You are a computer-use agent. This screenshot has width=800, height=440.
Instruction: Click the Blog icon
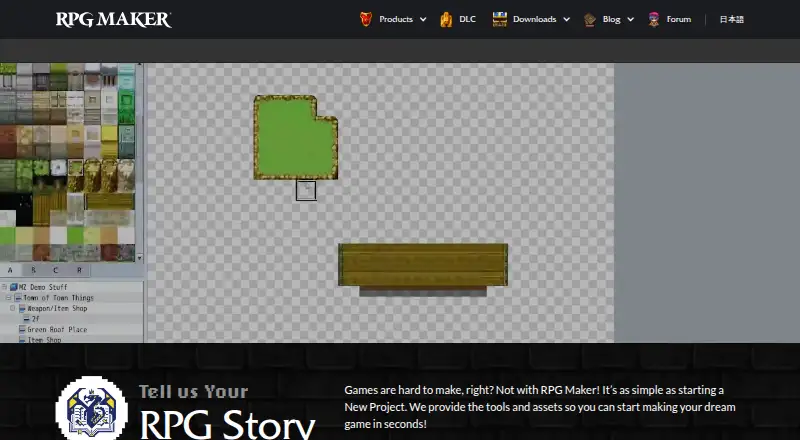[x=590, y=19]
